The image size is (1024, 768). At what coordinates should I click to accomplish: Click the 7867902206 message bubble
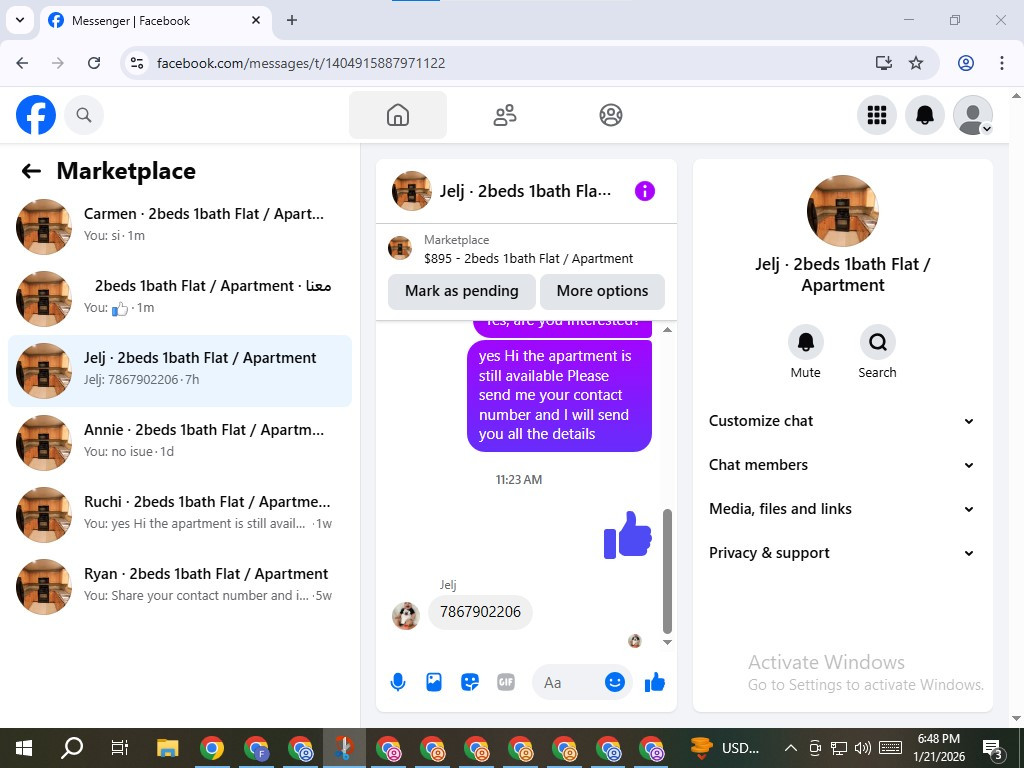(x=480, y=612)
